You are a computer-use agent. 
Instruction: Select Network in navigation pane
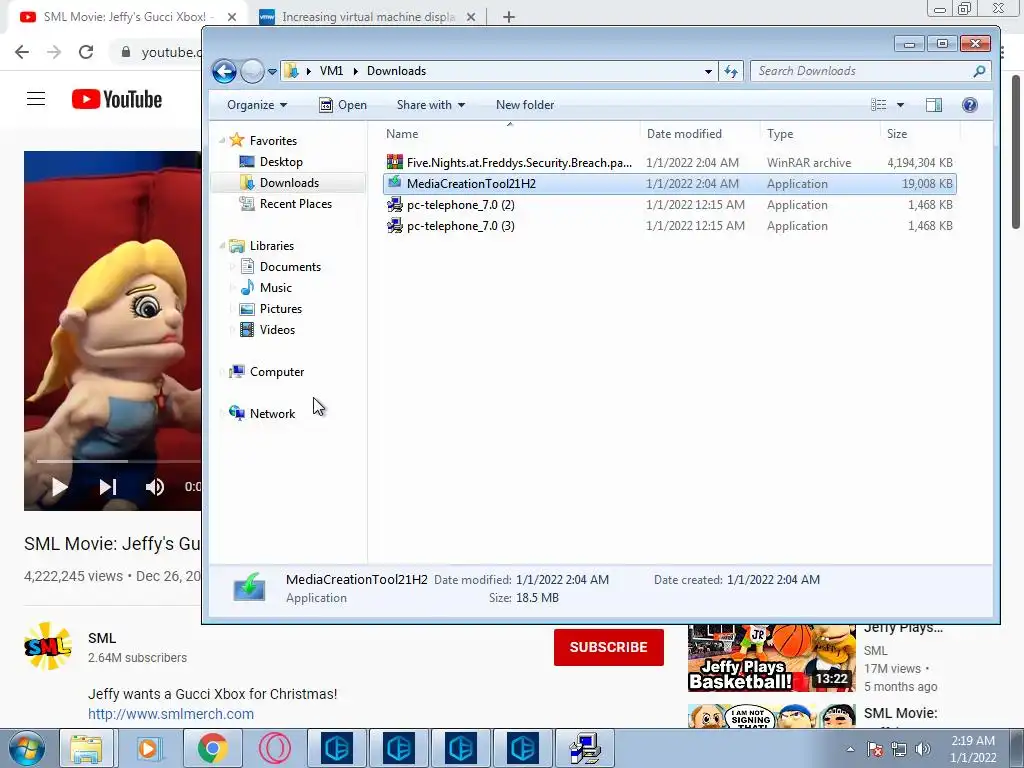272,413
